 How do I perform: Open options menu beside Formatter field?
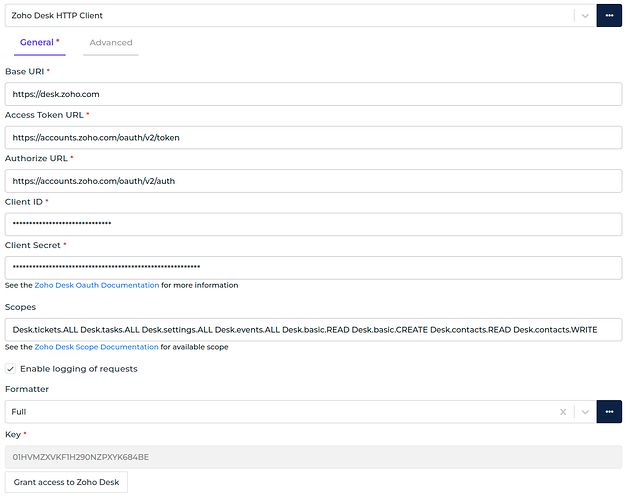click(609, 412)
